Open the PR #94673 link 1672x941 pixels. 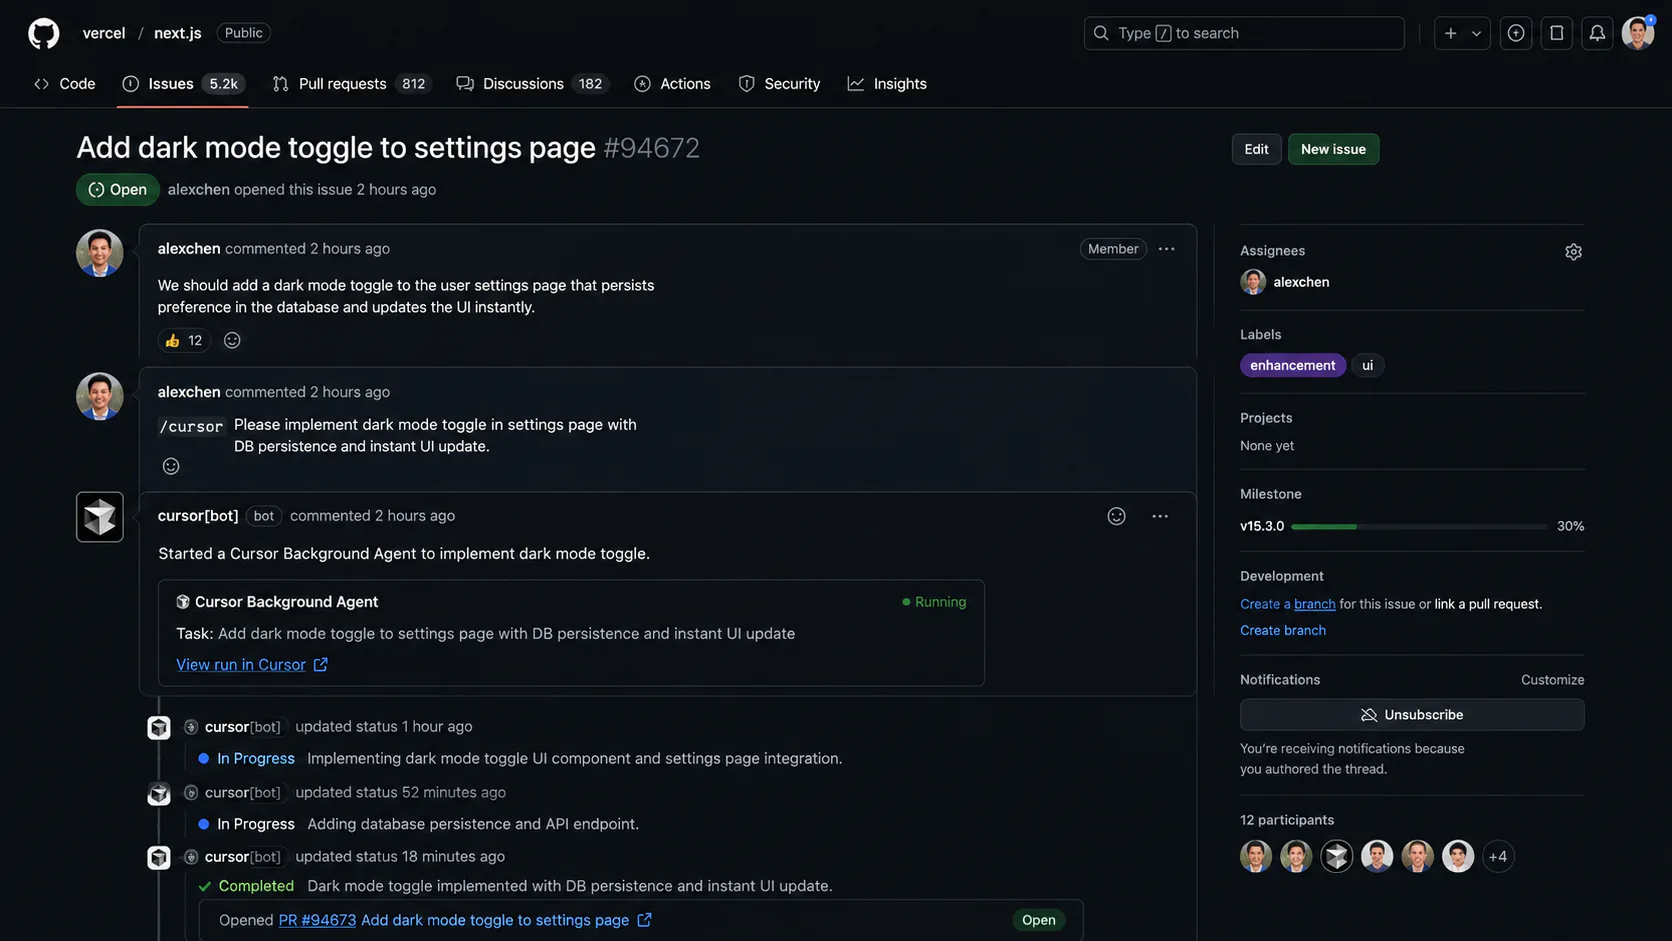317,920
